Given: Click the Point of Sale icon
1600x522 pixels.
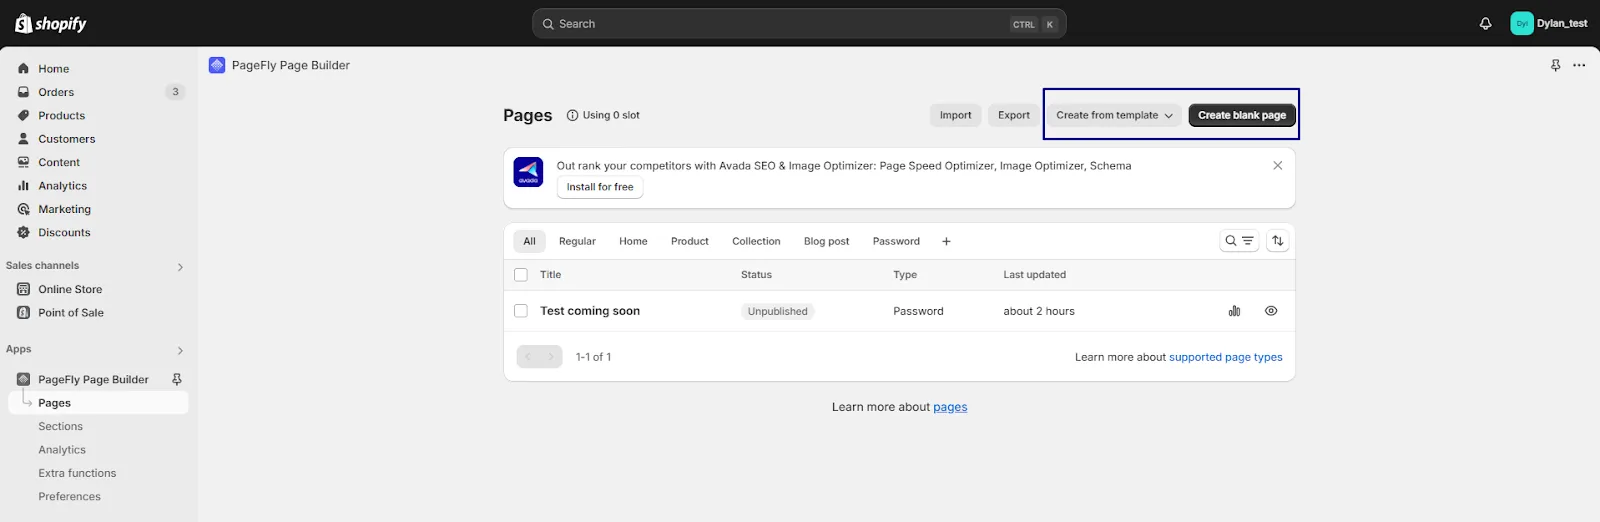Looking at the screenshot, I should click(x=23, y=312).
